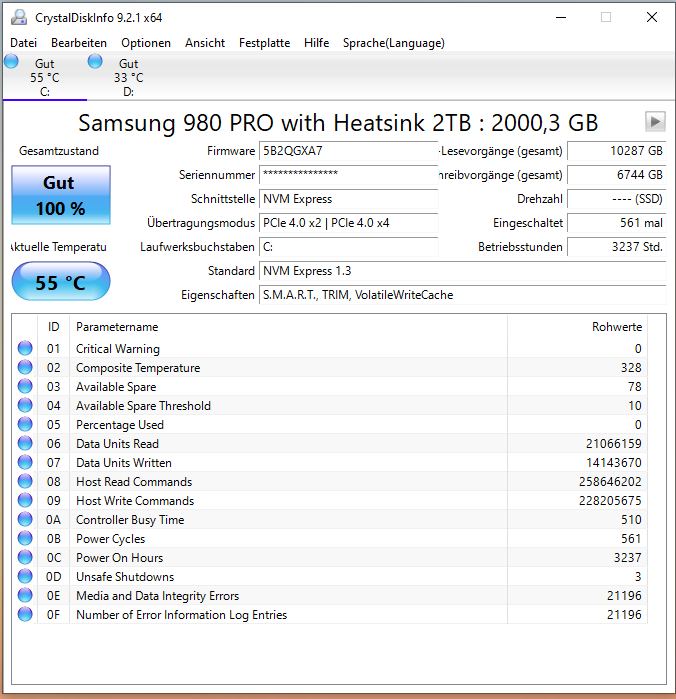
Task: Open the Optionen menu
Action: pyautogui.click(x=146, y=43)
